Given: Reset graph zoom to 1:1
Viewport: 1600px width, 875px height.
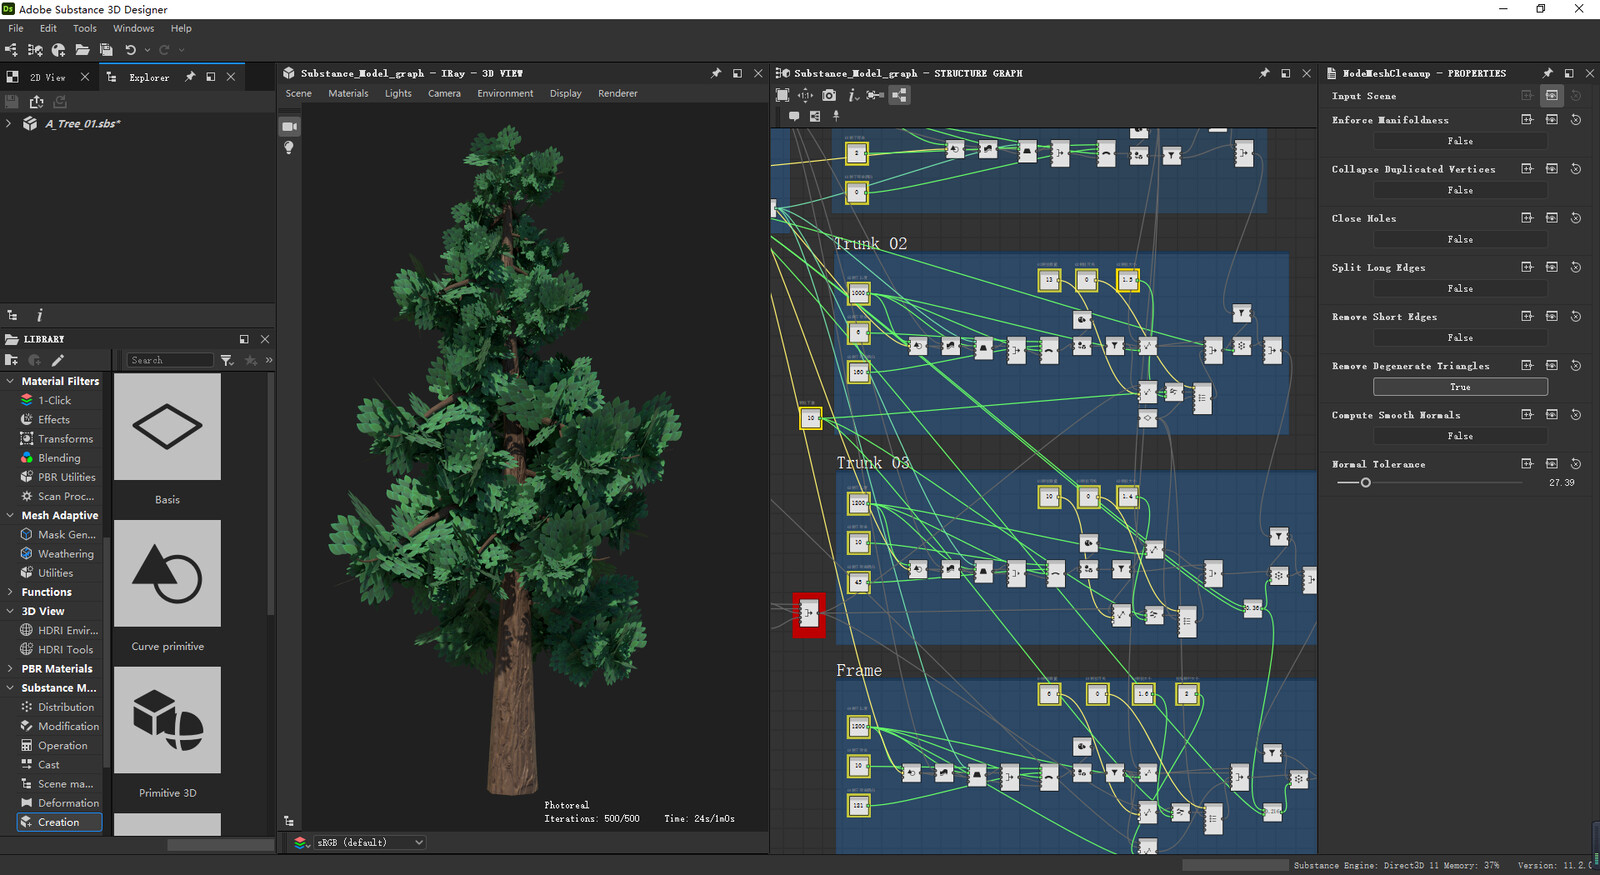Looking at the screenshot, I should click(x=805, y=95).
